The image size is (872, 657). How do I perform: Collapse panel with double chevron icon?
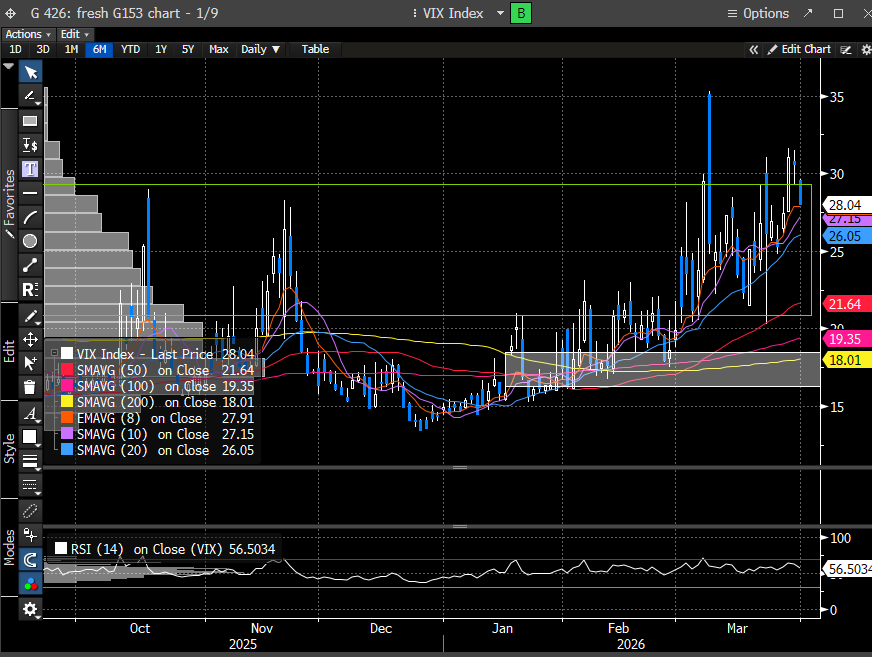pos(754,50)
